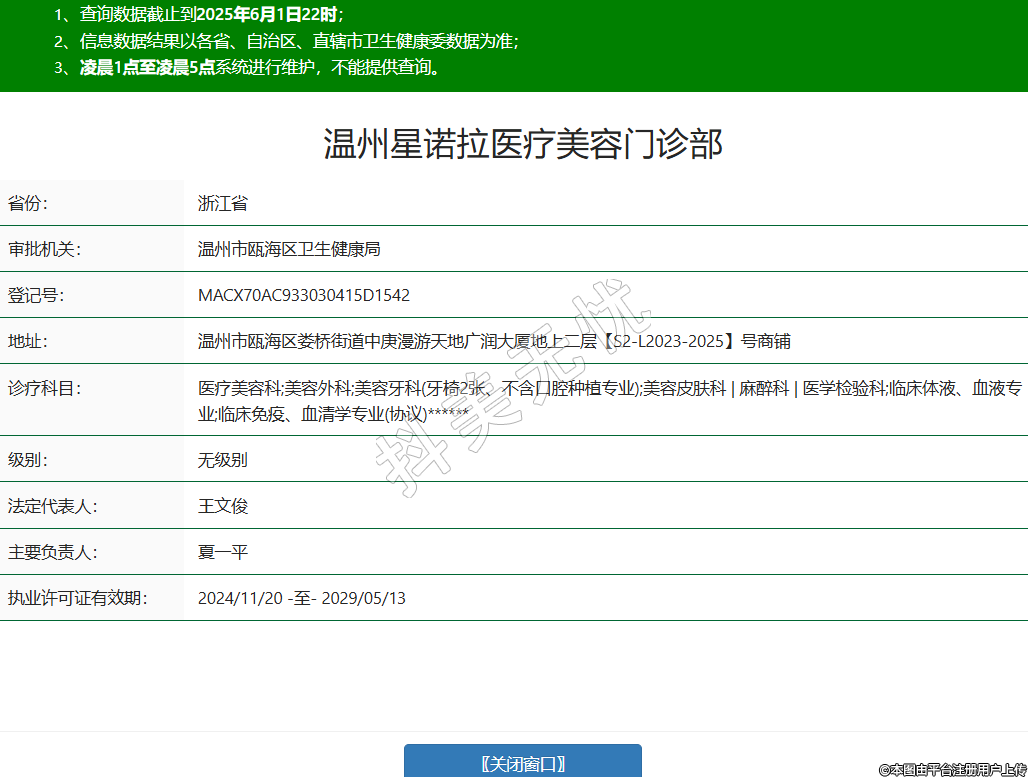
Task: Click the 执业许可证有效期 row label
Action: coord(77,598)
